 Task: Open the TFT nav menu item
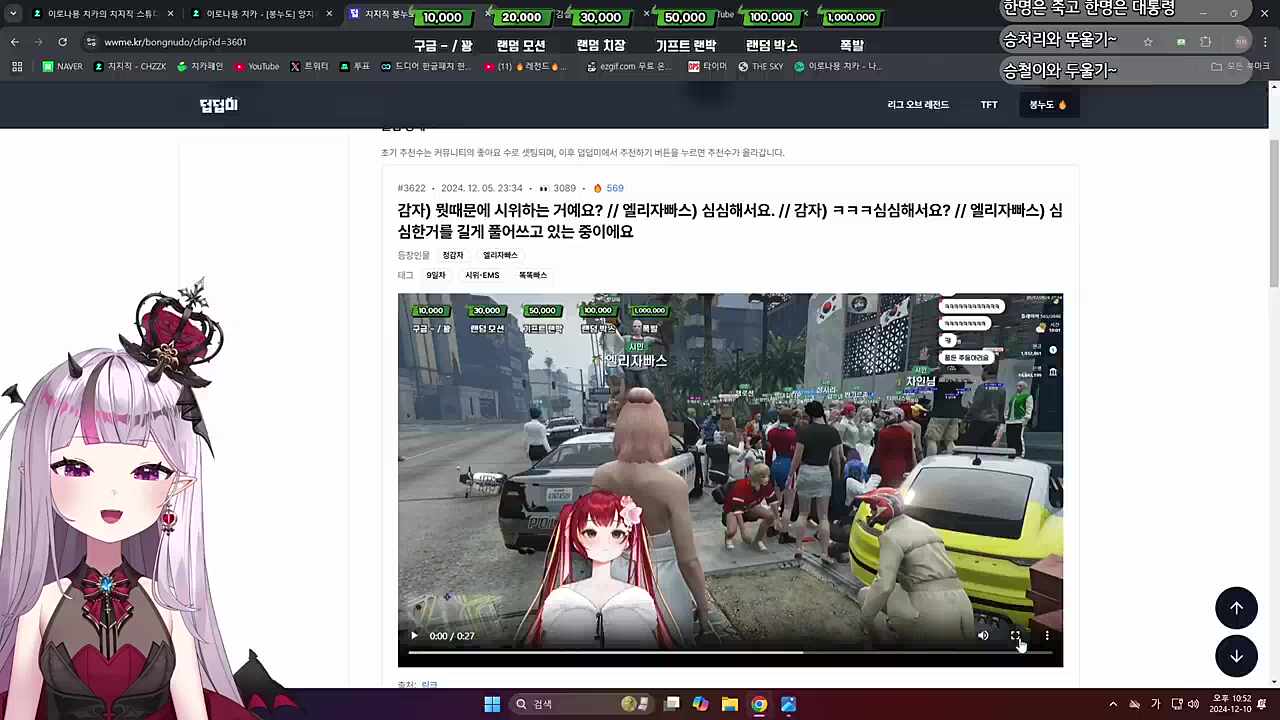tap(989, 105)
